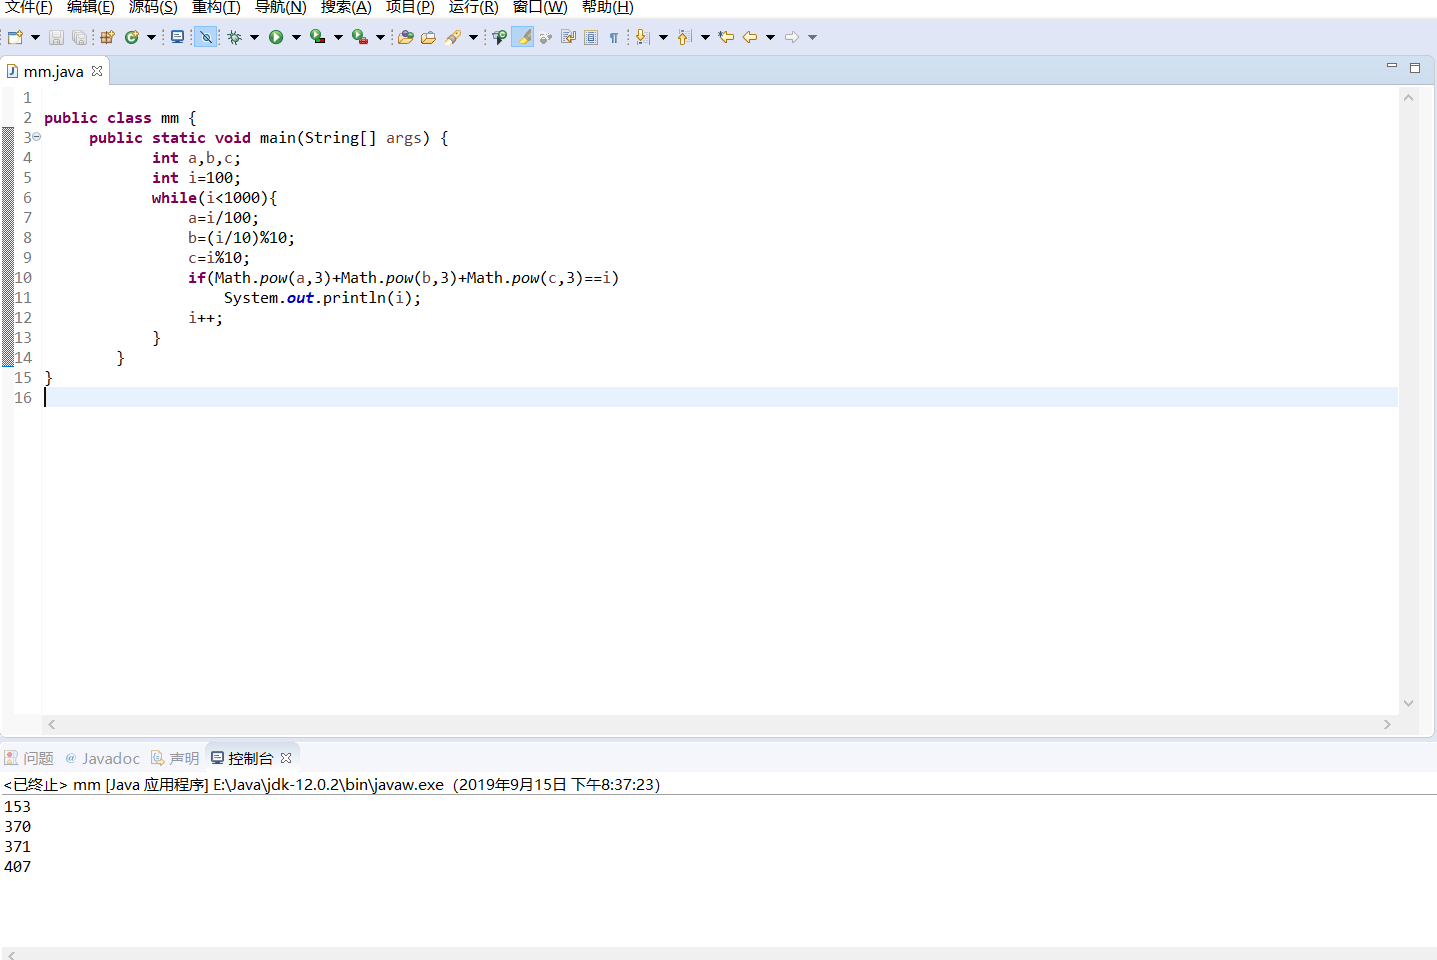
Task: Click the New Java Class icon
Action: (131, 37)
